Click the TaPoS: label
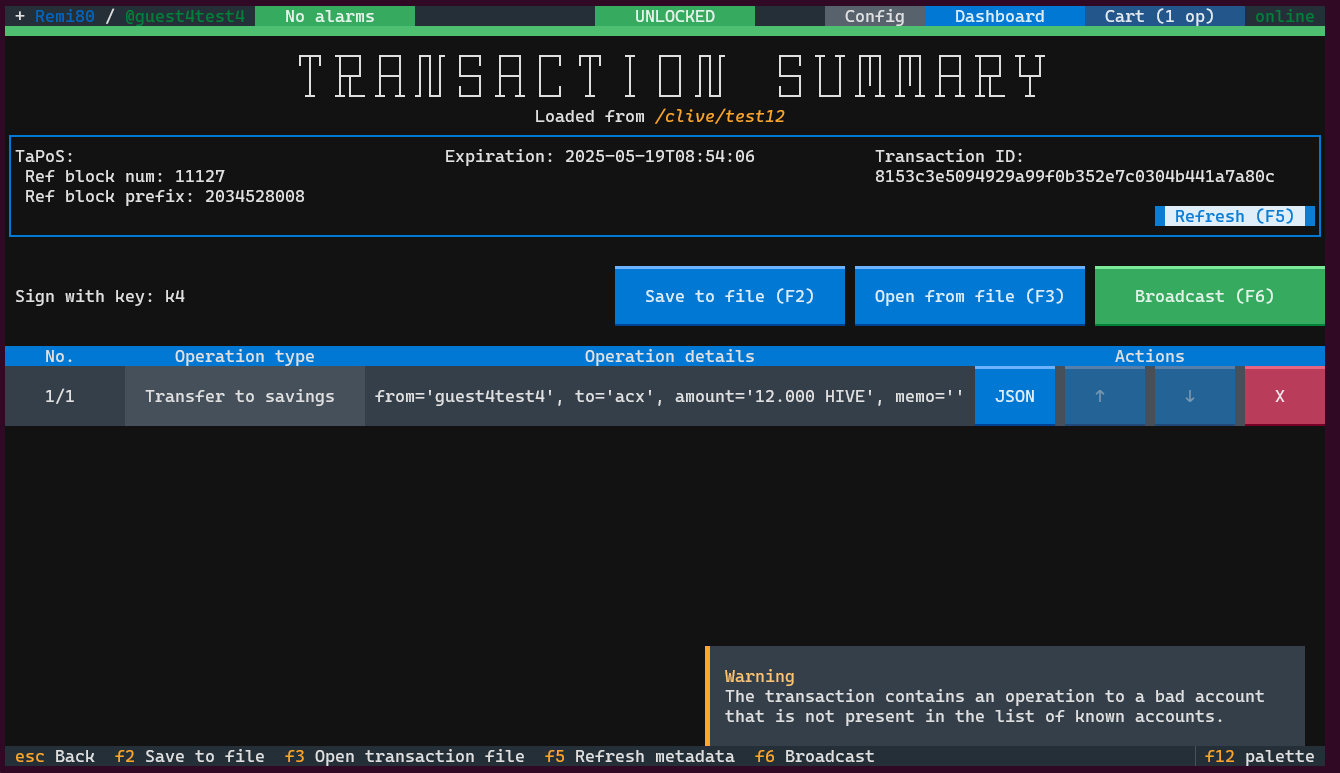1340x773 pixels. (x=45, y=156)
